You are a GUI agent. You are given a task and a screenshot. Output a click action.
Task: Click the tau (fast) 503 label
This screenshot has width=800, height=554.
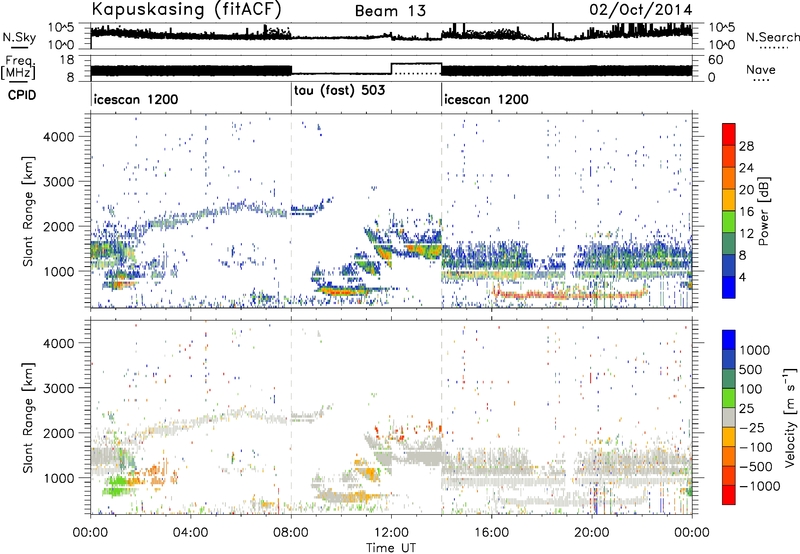point(339,91)
